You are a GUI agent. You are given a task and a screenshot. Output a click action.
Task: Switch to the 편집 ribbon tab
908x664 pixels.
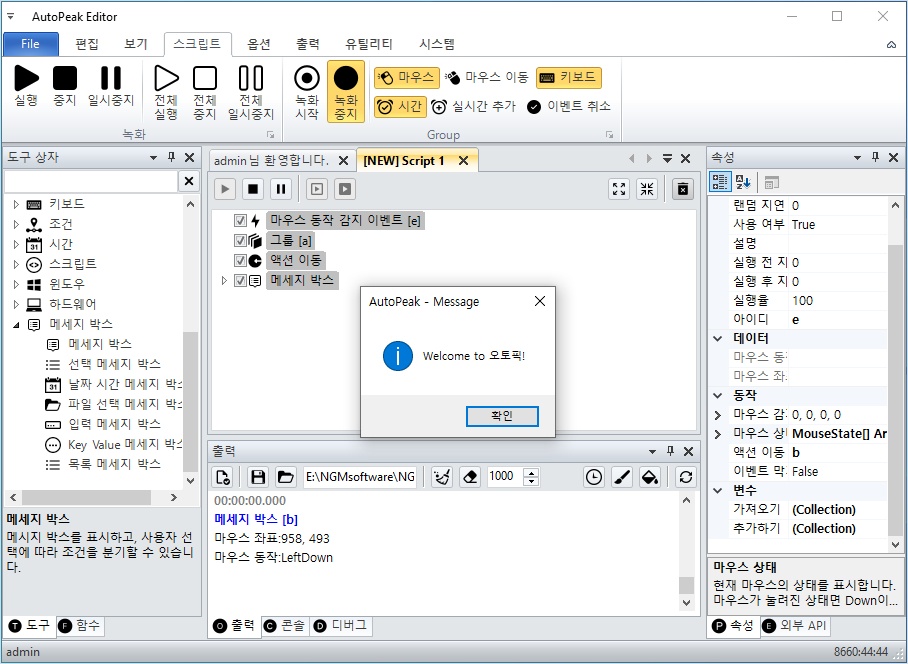[x=87, y=44]
